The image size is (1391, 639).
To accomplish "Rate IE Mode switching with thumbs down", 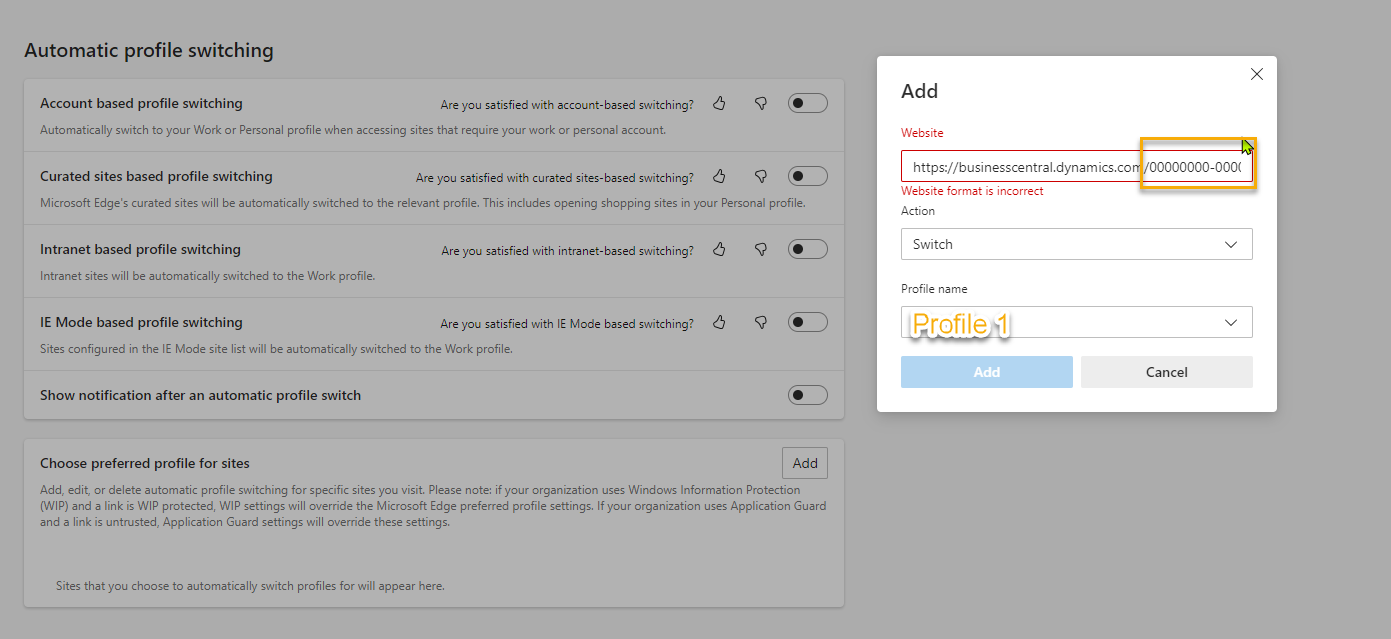I will point(761,321).
